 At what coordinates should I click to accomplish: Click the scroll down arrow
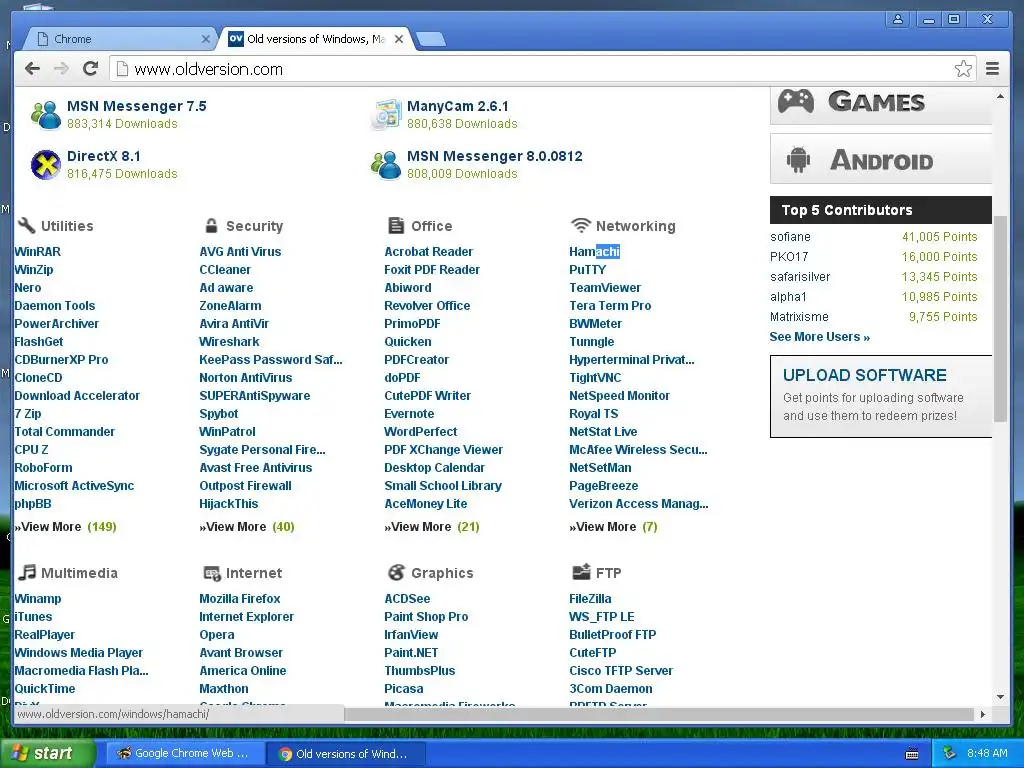tap(1000, 697)
